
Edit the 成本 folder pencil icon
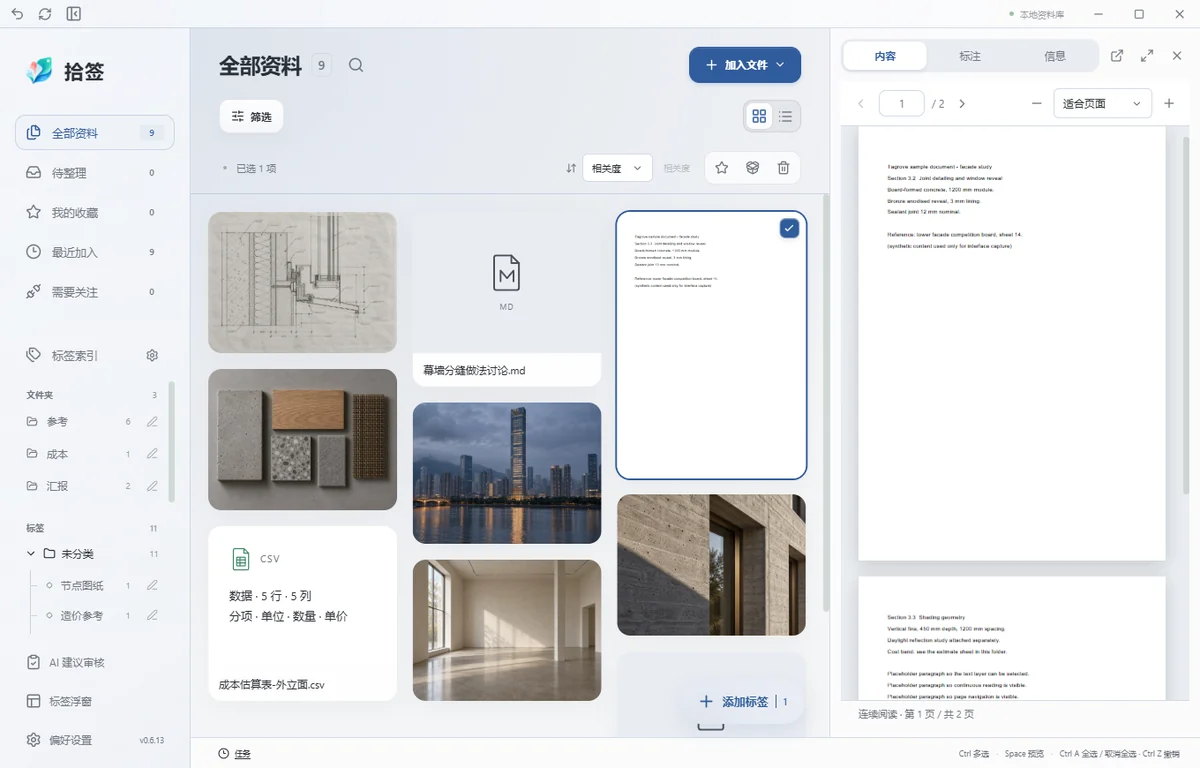[152, 454]
